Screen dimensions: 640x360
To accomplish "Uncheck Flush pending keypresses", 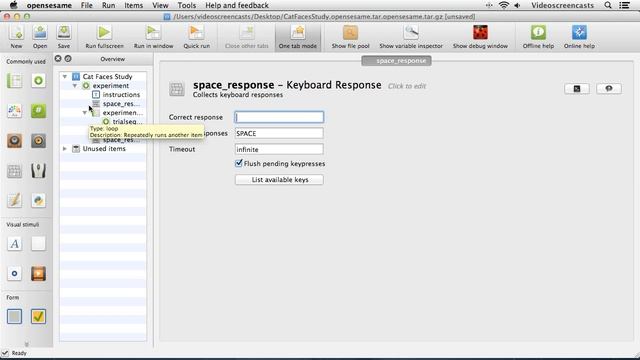I will 239,163.
